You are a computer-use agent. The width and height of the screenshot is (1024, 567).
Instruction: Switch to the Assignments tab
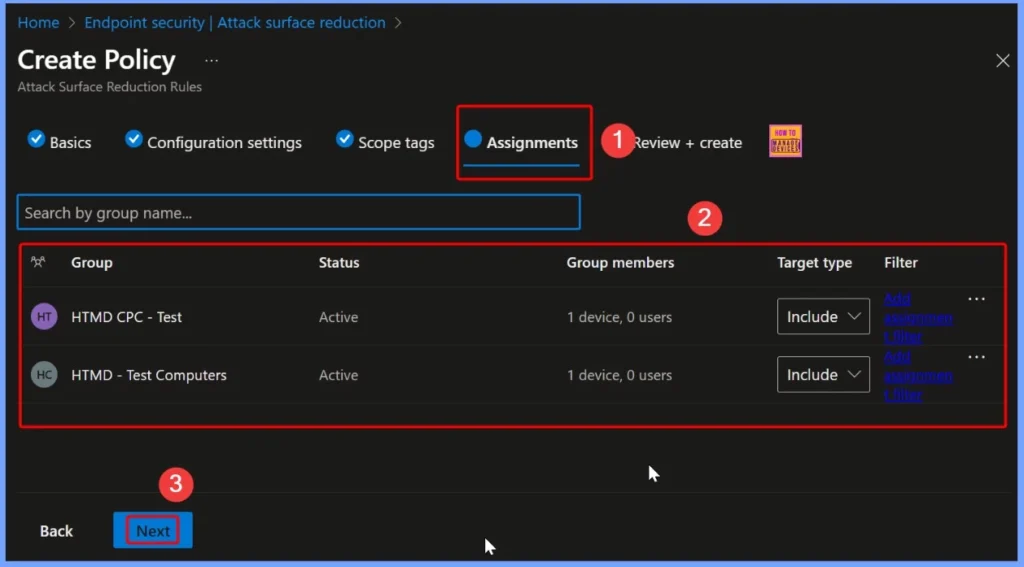coord(531,143)
